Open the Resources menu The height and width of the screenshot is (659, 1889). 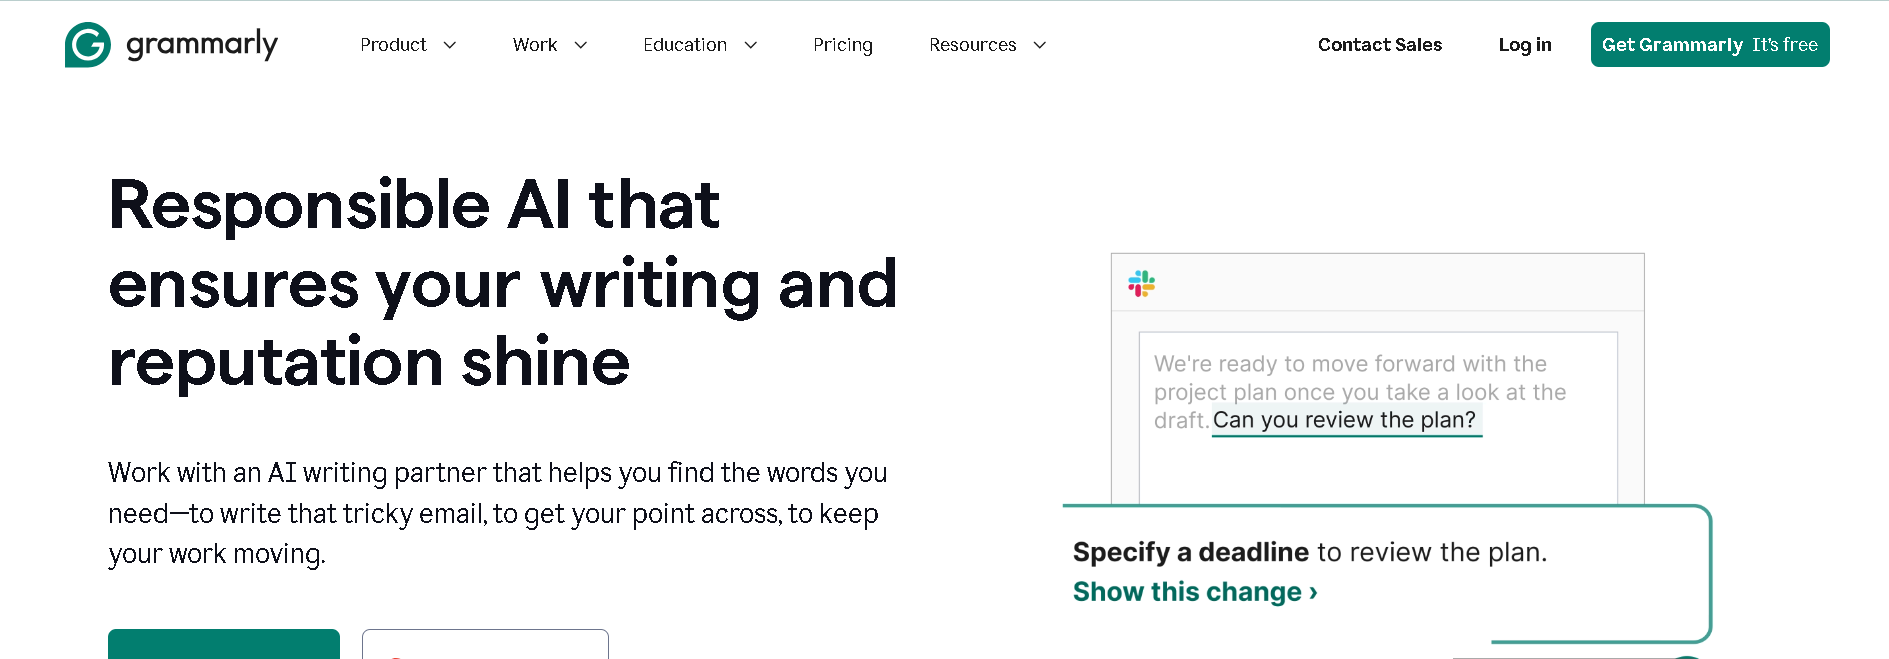pos(972,45)
